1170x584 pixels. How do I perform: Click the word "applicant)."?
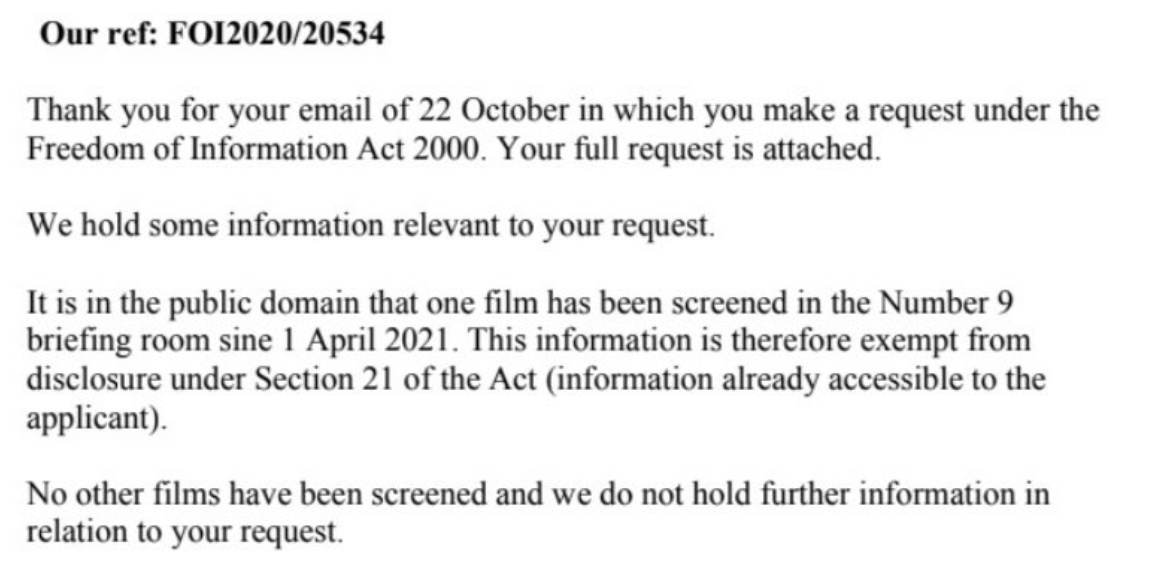pyautogui.click(x=96, y=419)
